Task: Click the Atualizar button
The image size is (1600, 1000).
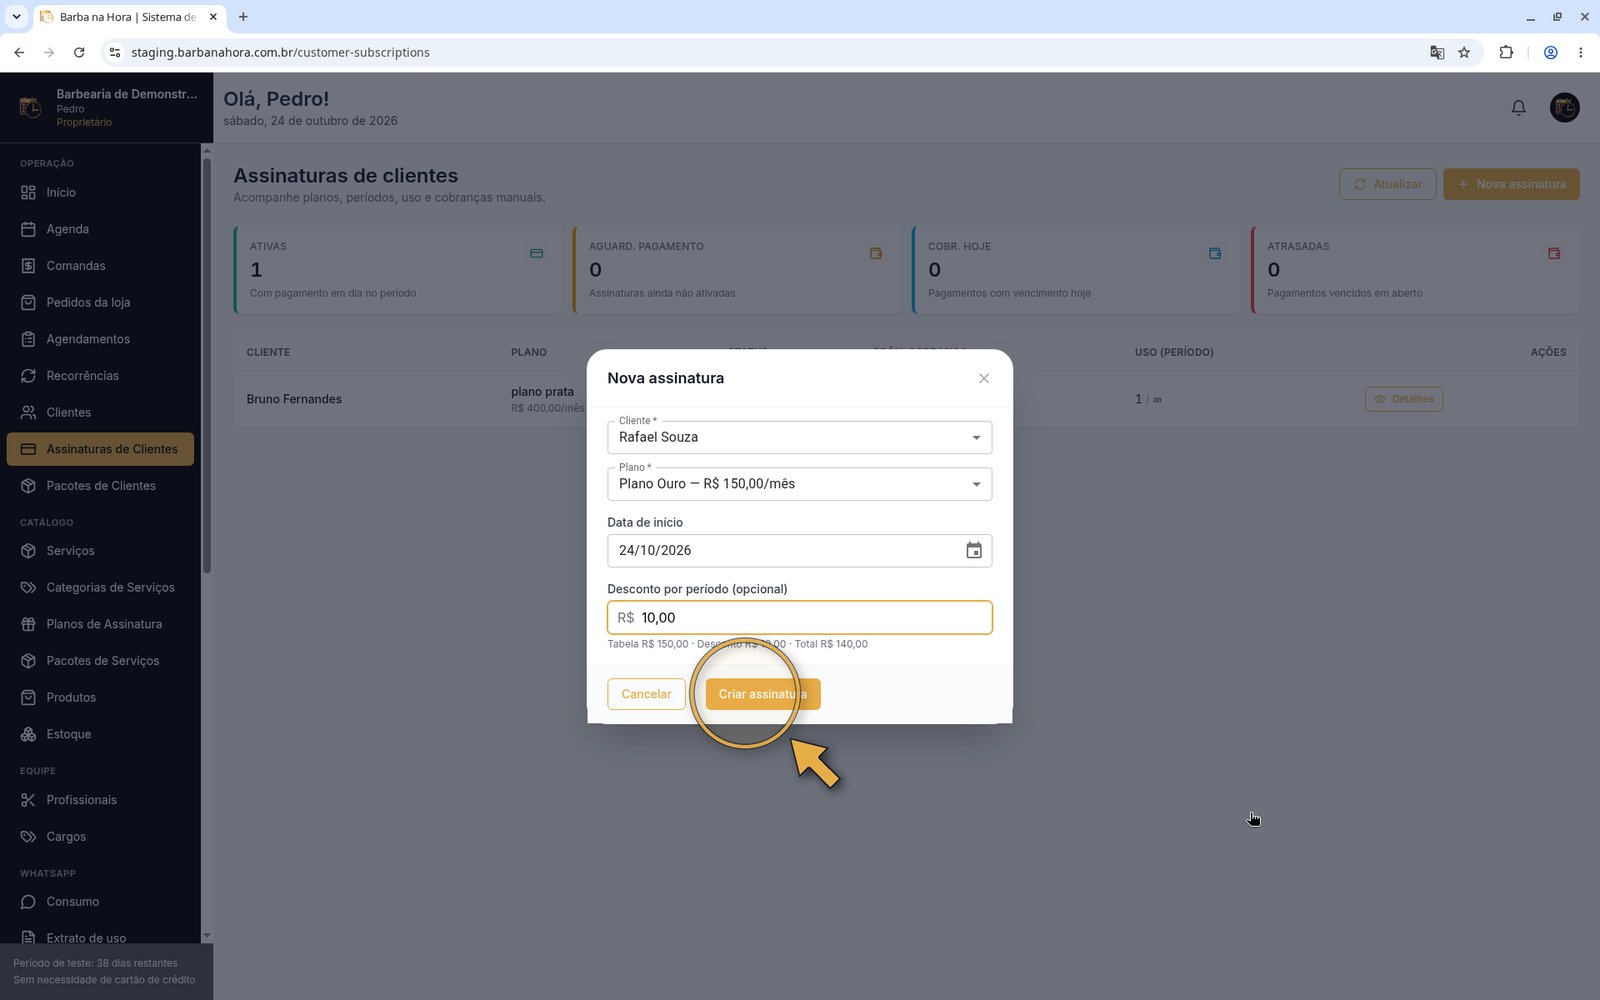Action: point(1388,184)
